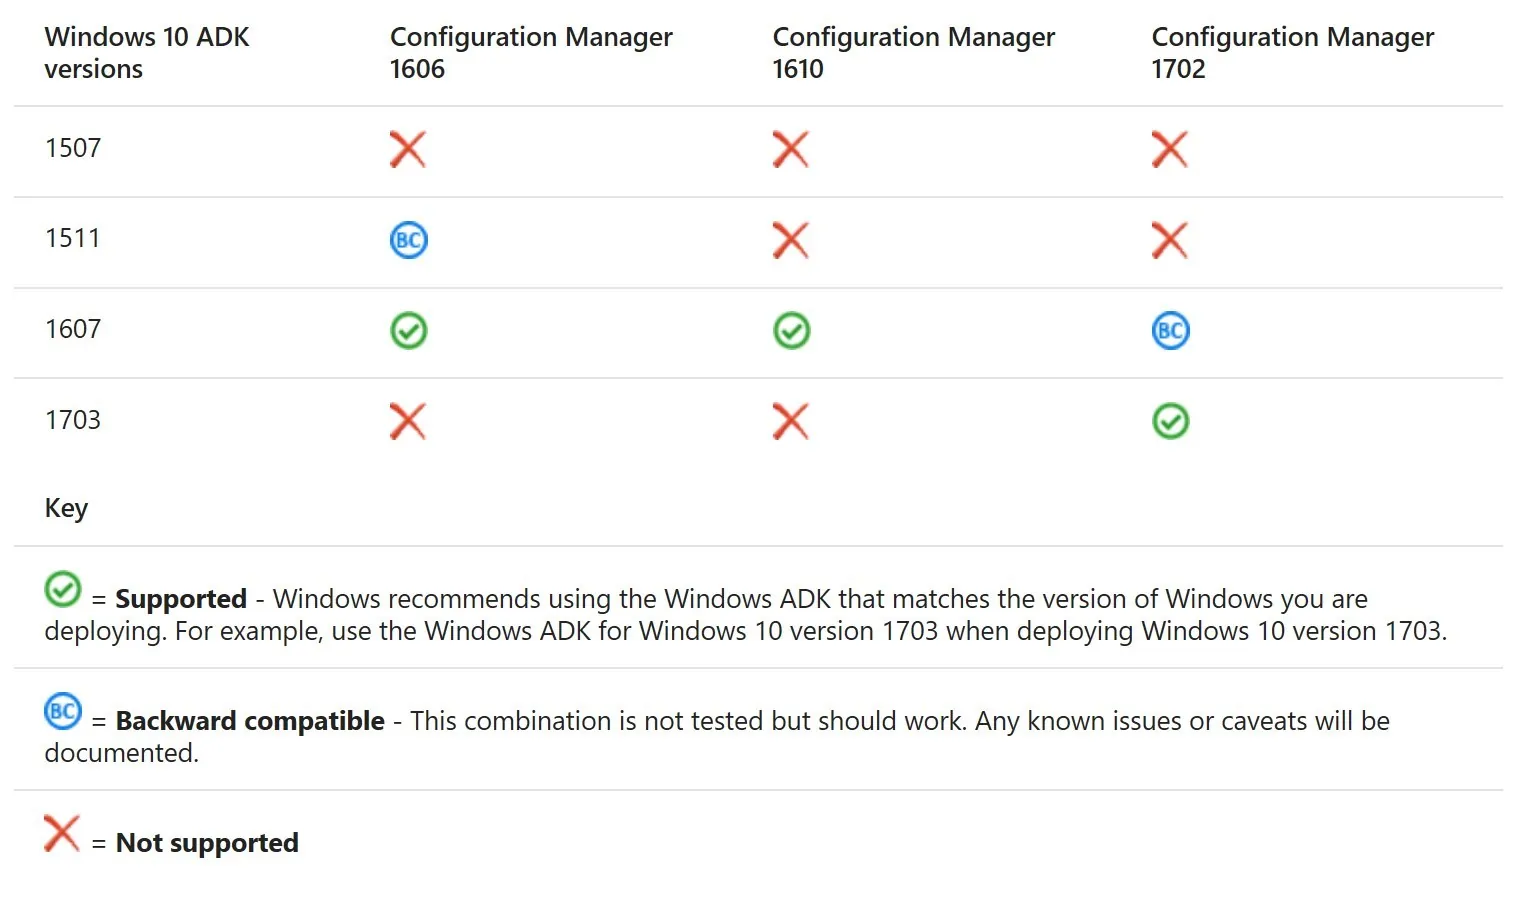Click the red X for ADK 1507 under Configuration Manager 1606
This screenshot has width=1516, height=901.
click(x=408, y=150)
